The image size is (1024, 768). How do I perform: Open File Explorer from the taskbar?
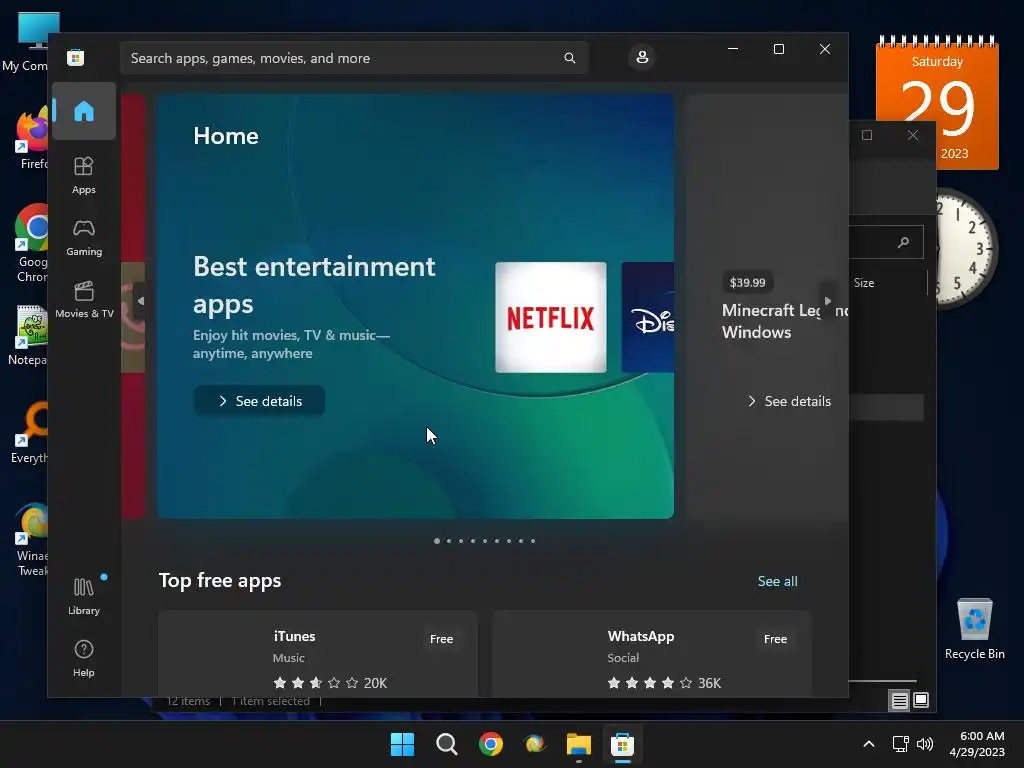pyautogui.click(x=579, y=744)
